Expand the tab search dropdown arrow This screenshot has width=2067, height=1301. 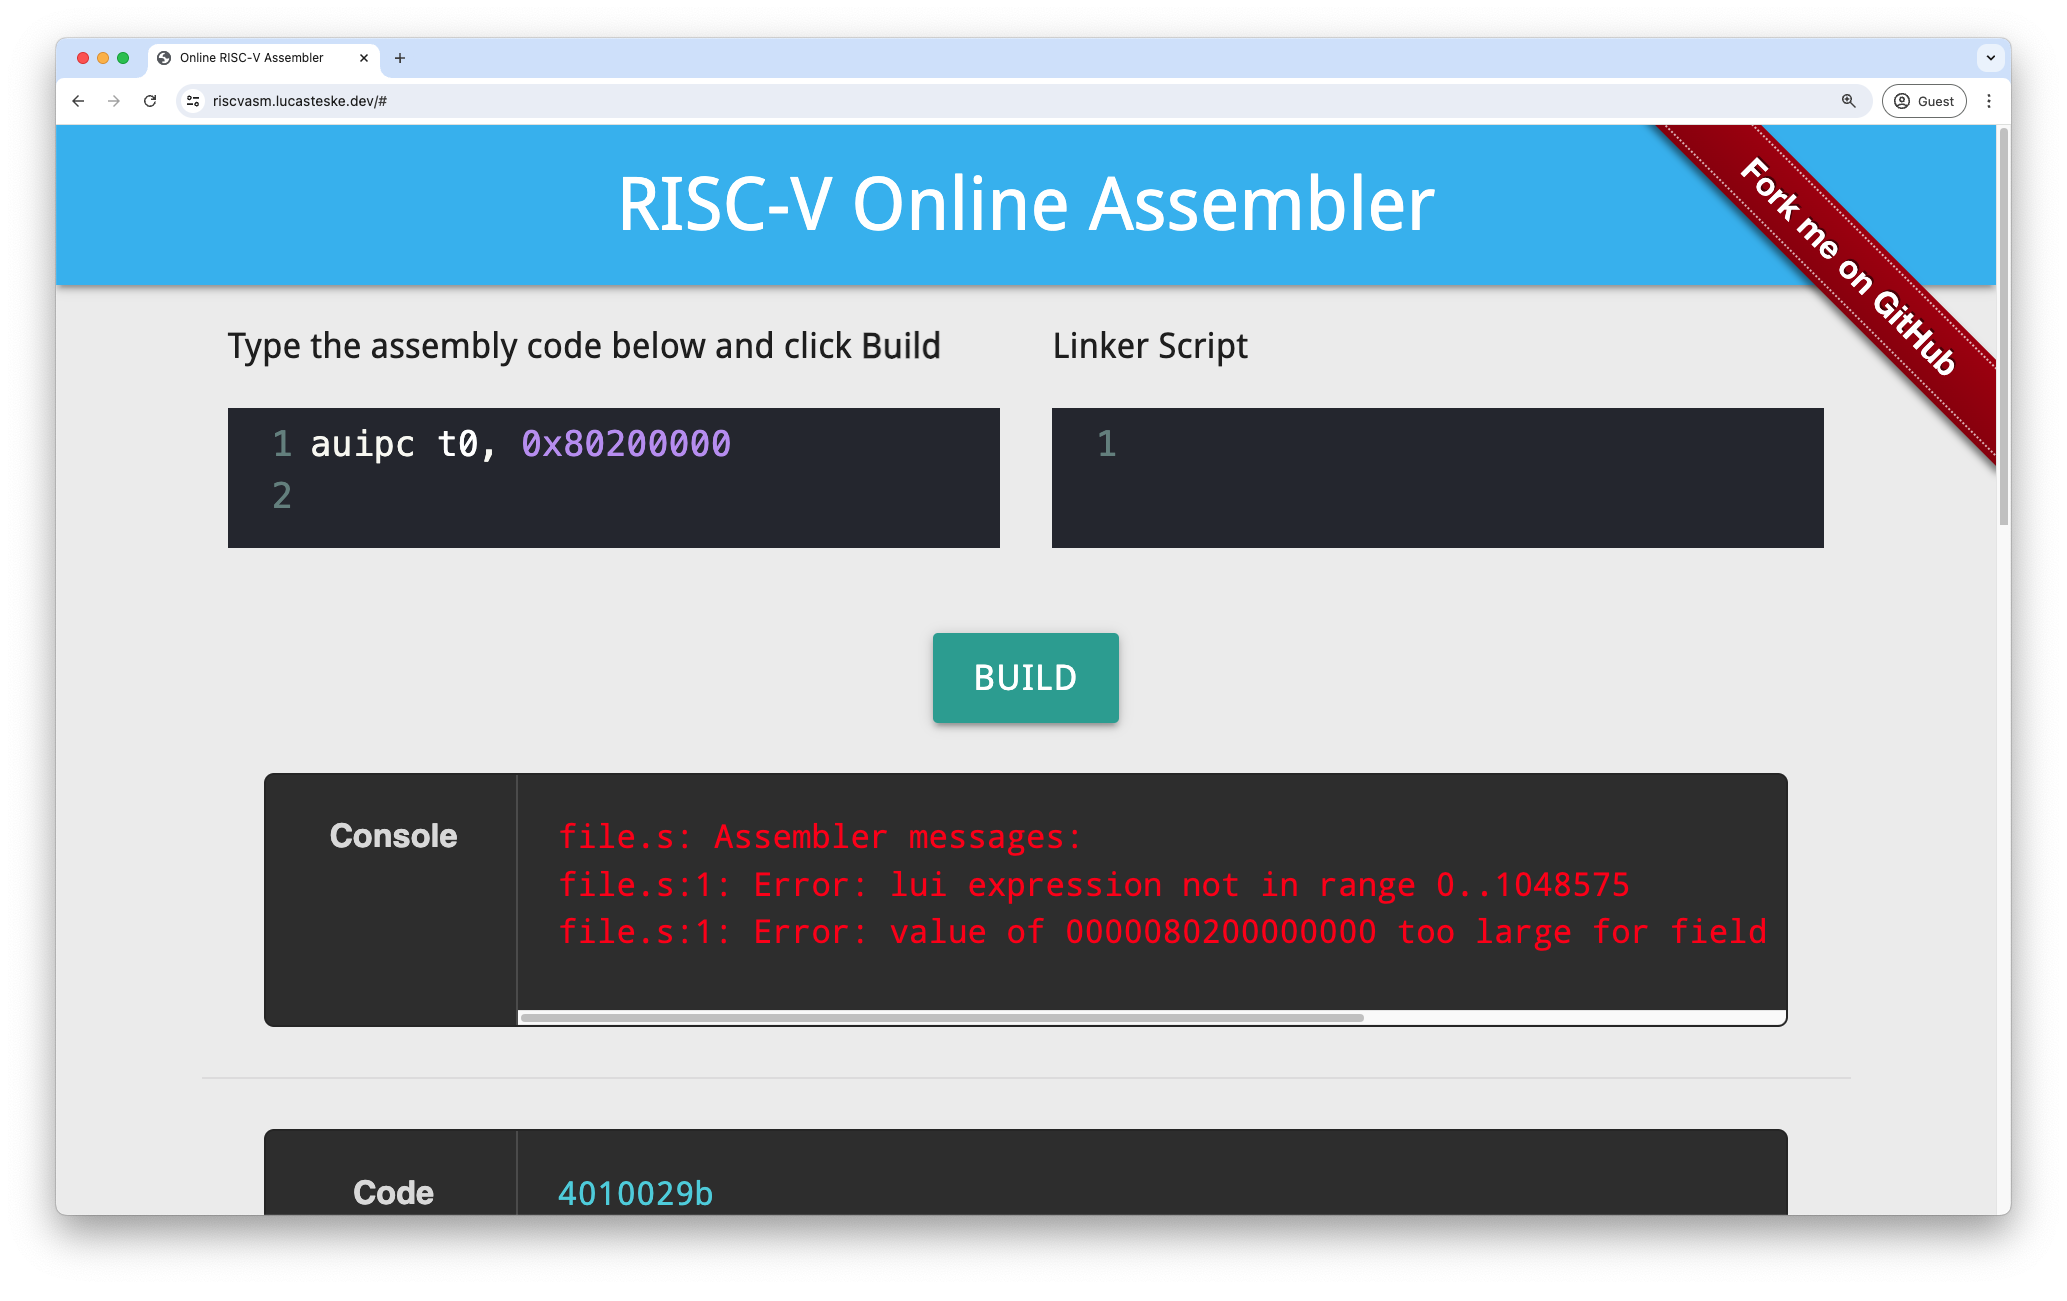click(1990, 58)
